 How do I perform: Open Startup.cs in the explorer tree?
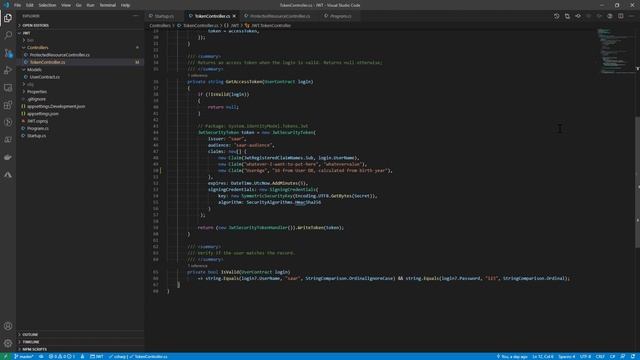coord(80,136)
